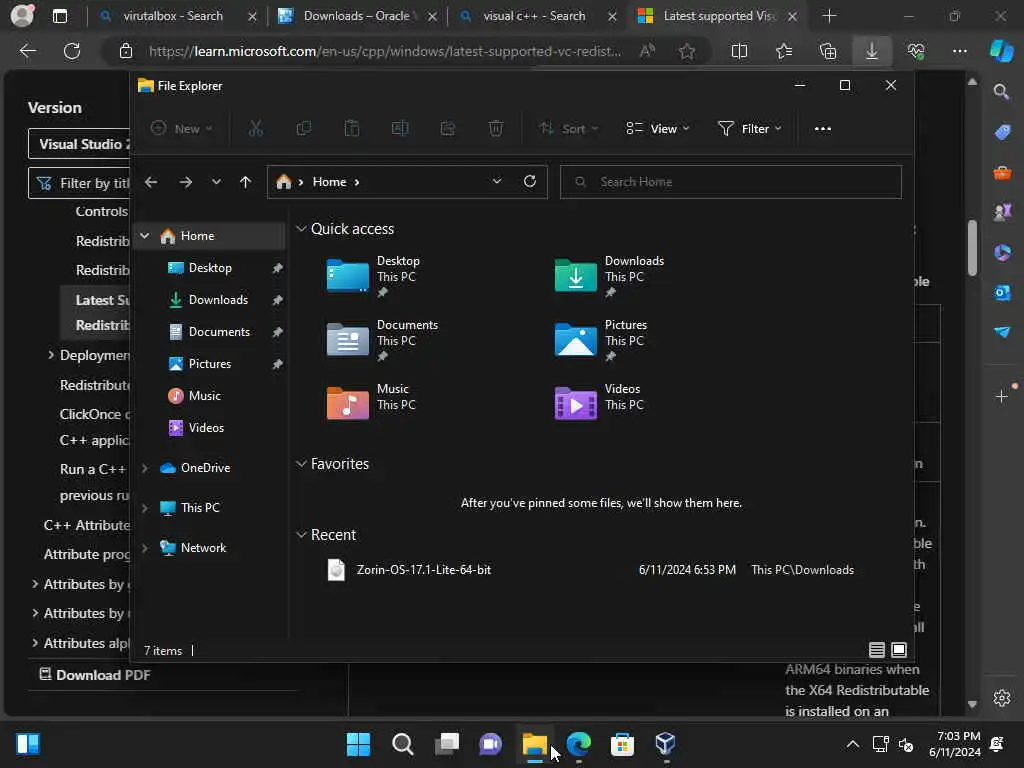
Task: Go back in File Explorer navigation
Action: 151,182
